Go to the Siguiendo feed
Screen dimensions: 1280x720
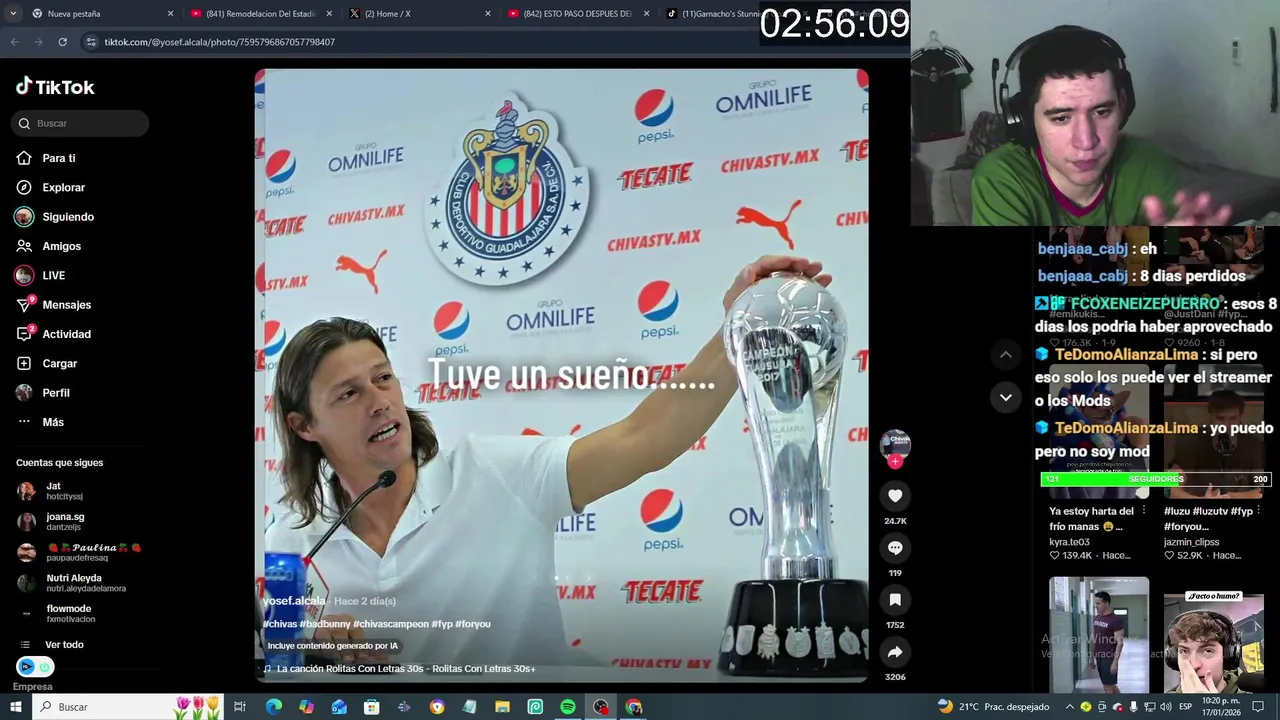[54, 217]
